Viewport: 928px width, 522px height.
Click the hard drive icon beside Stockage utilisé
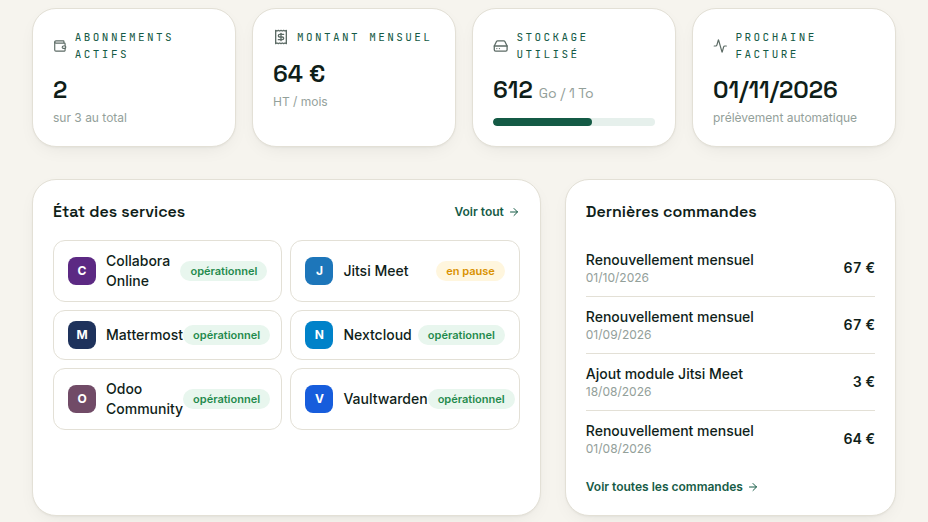point(500,46)
